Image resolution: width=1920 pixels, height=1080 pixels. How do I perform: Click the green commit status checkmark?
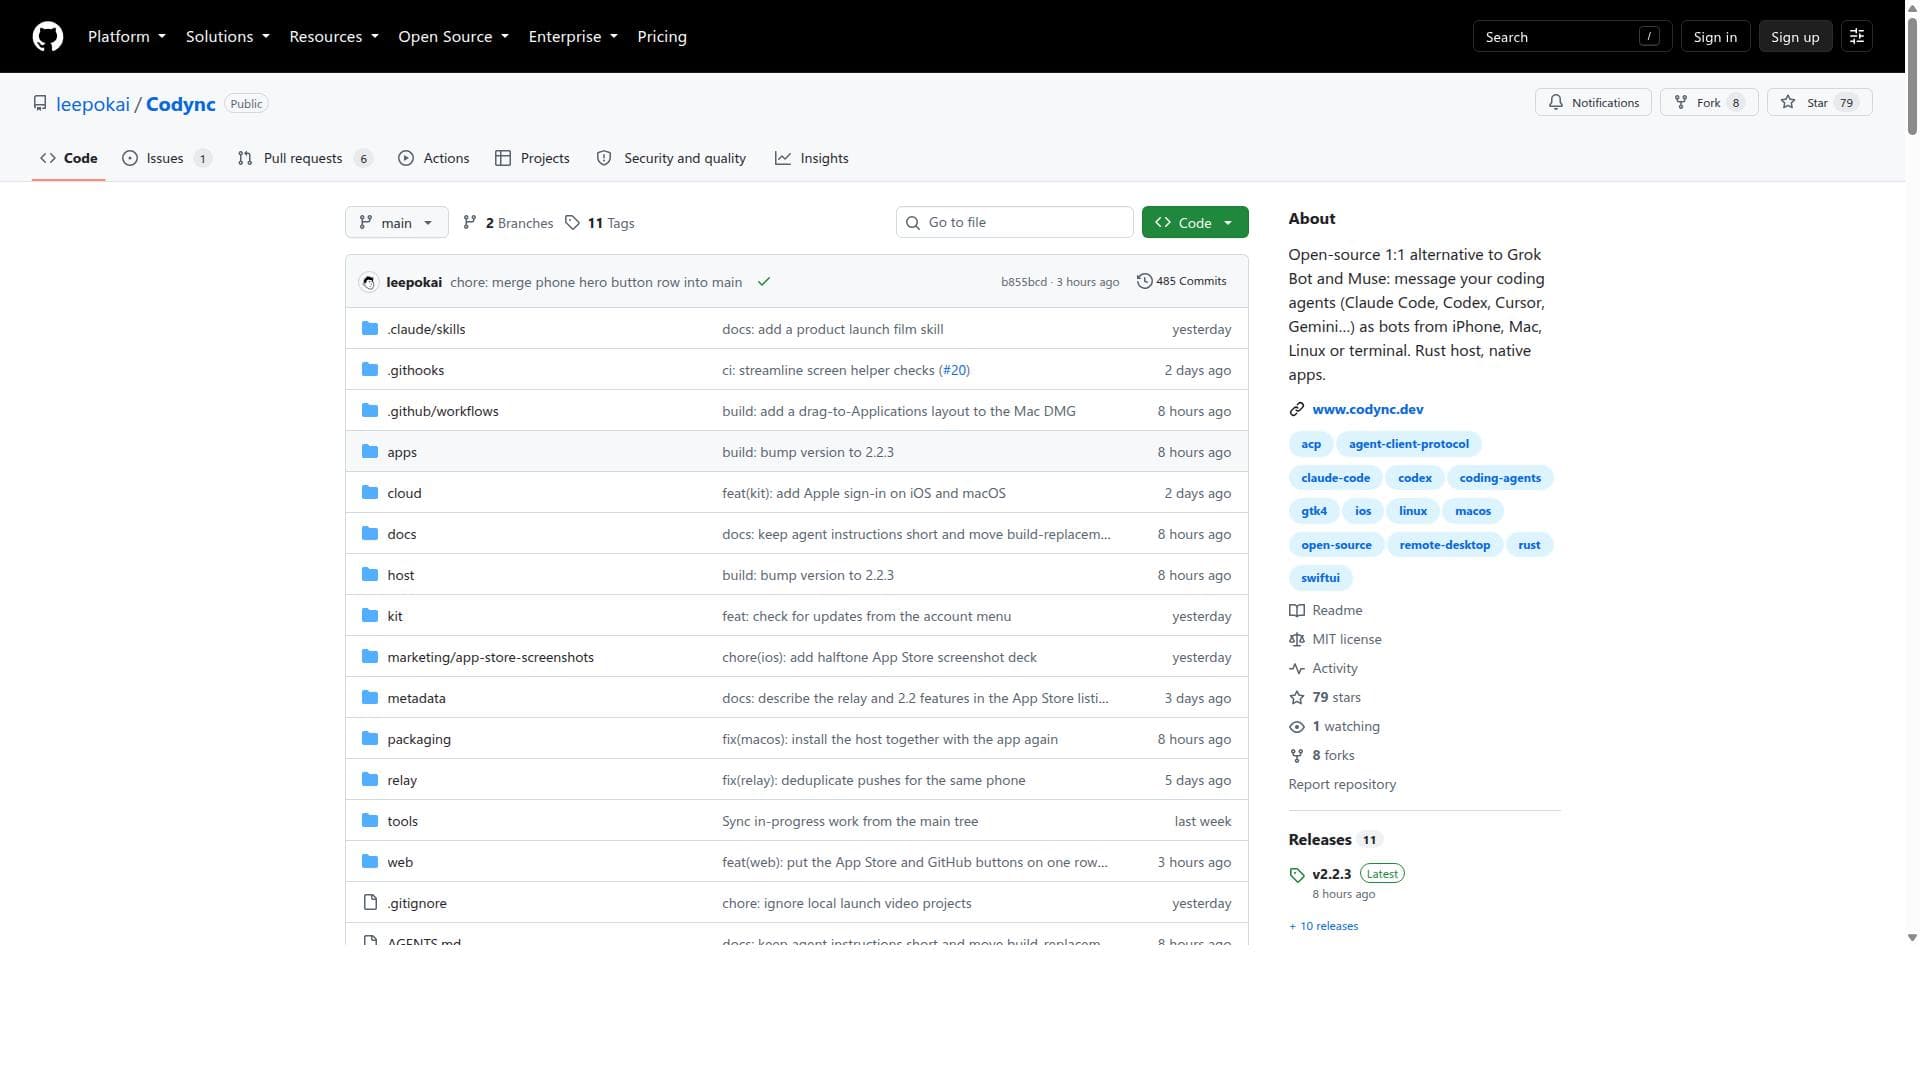pos(764,282)
